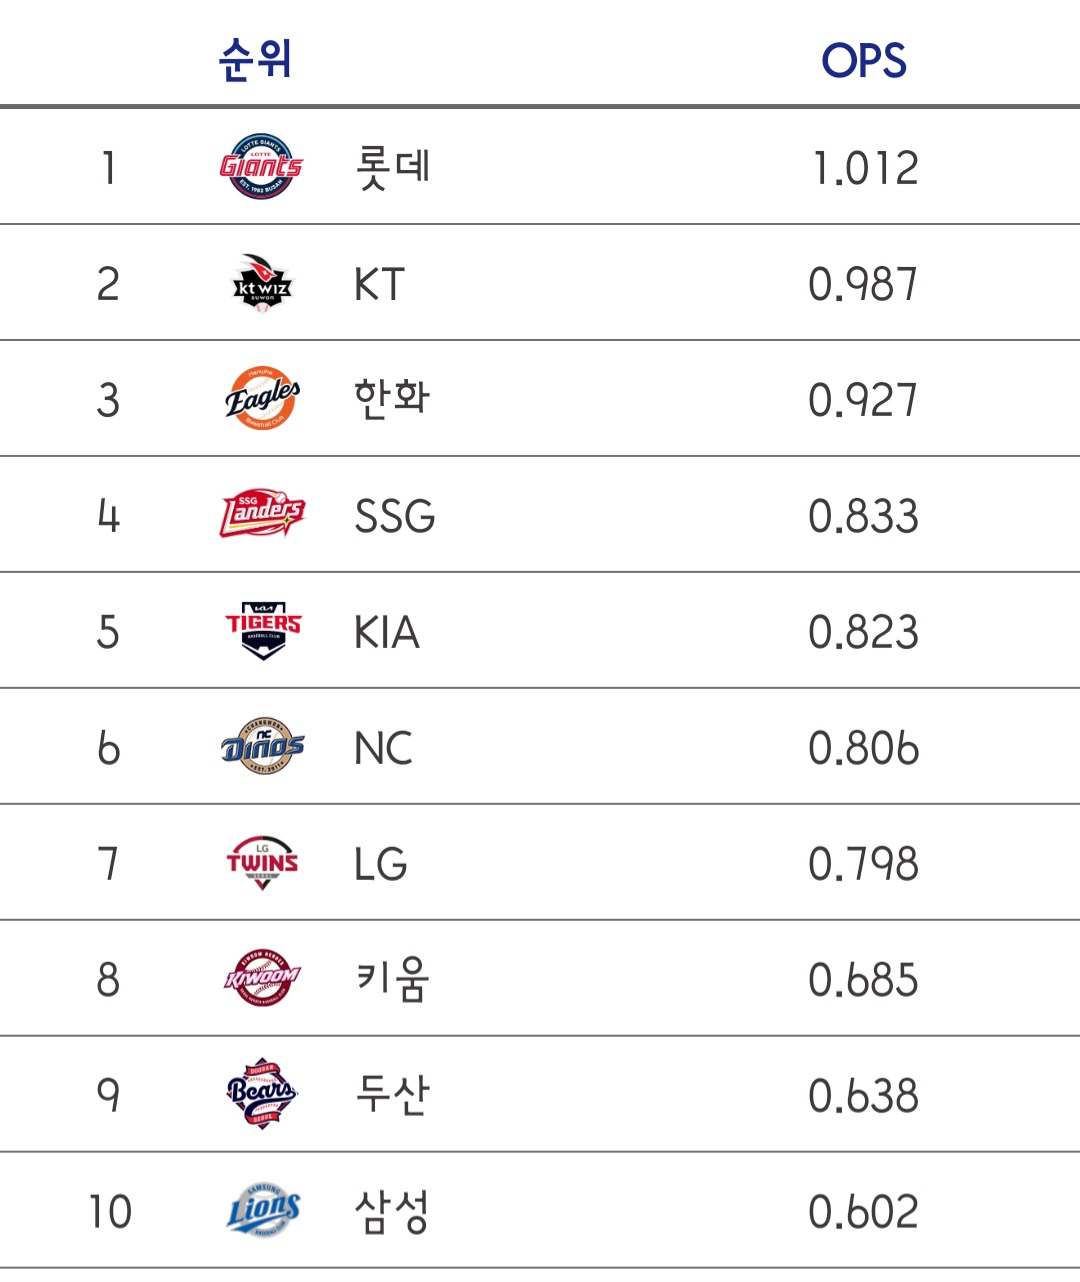Click the NC Dinos team logo
The image size is (1080, 1282).
coord(262,746)
